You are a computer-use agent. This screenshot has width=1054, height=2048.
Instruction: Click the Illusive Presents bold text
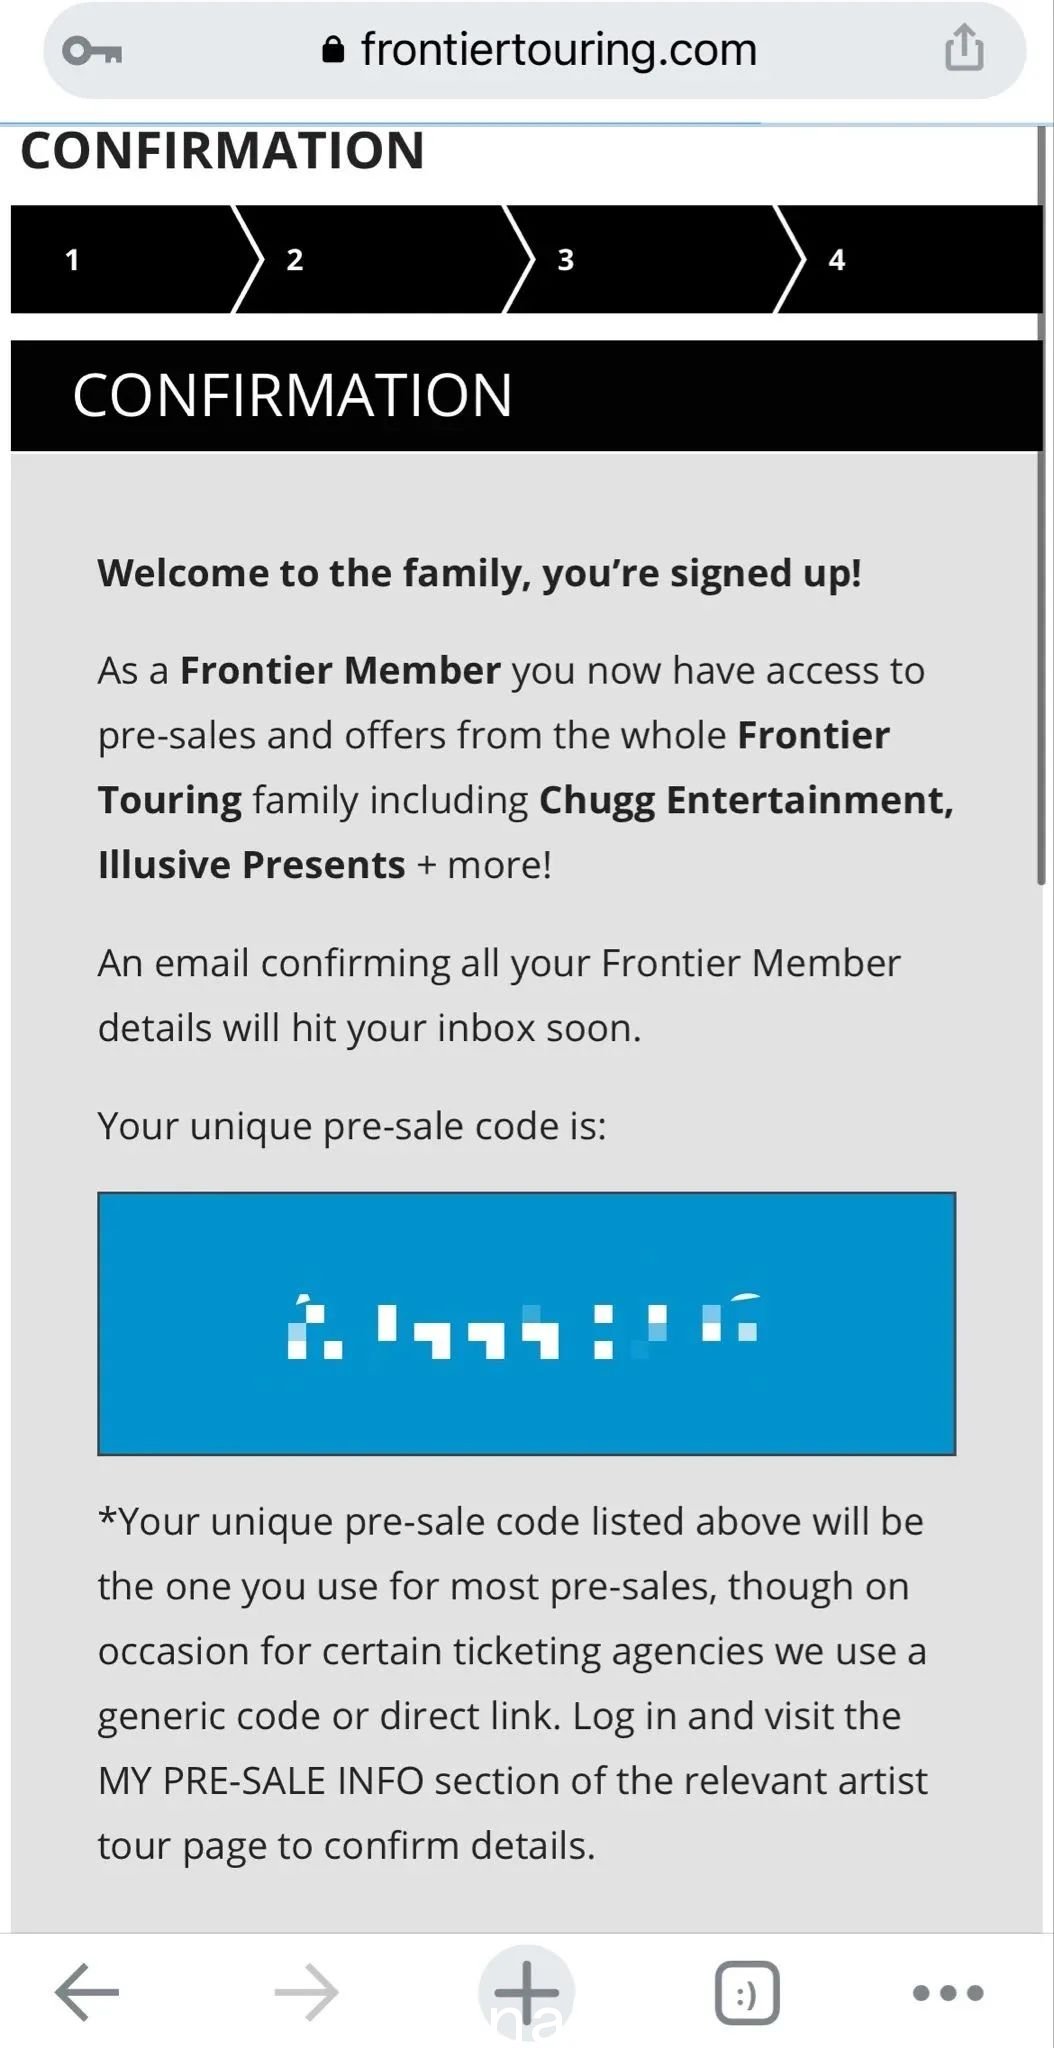coord(251,865)
